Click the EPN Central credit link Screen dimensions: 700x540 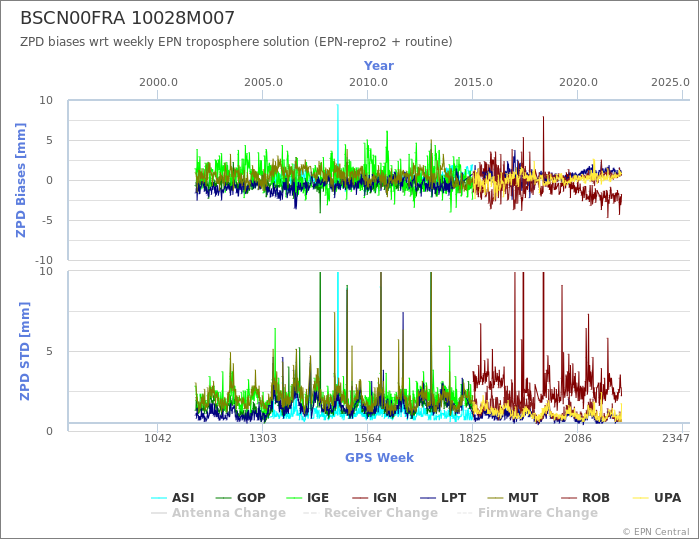click(656, 532)
